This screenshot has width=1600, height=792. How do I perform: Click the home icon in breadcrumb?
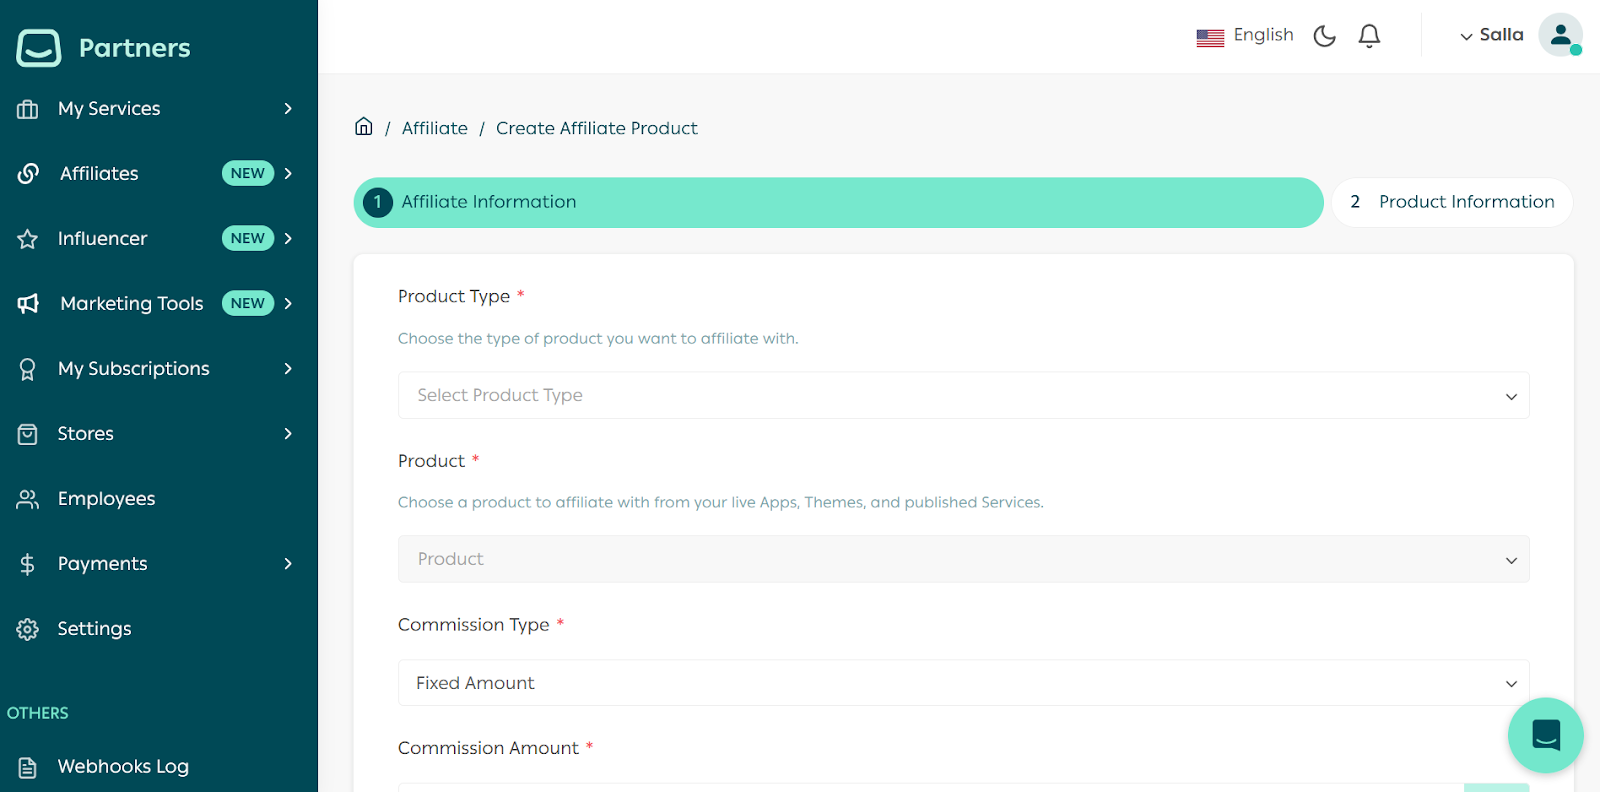[364, 127]
